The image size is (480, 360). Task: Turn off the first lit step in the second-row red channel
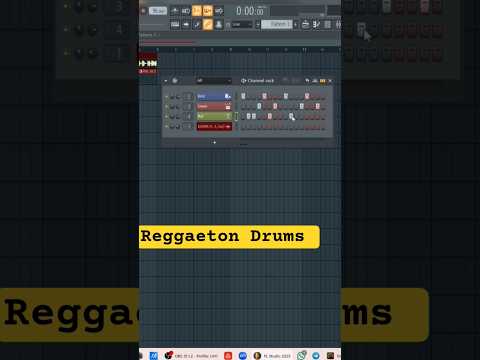pyautogui.click(x=259, y=106)
